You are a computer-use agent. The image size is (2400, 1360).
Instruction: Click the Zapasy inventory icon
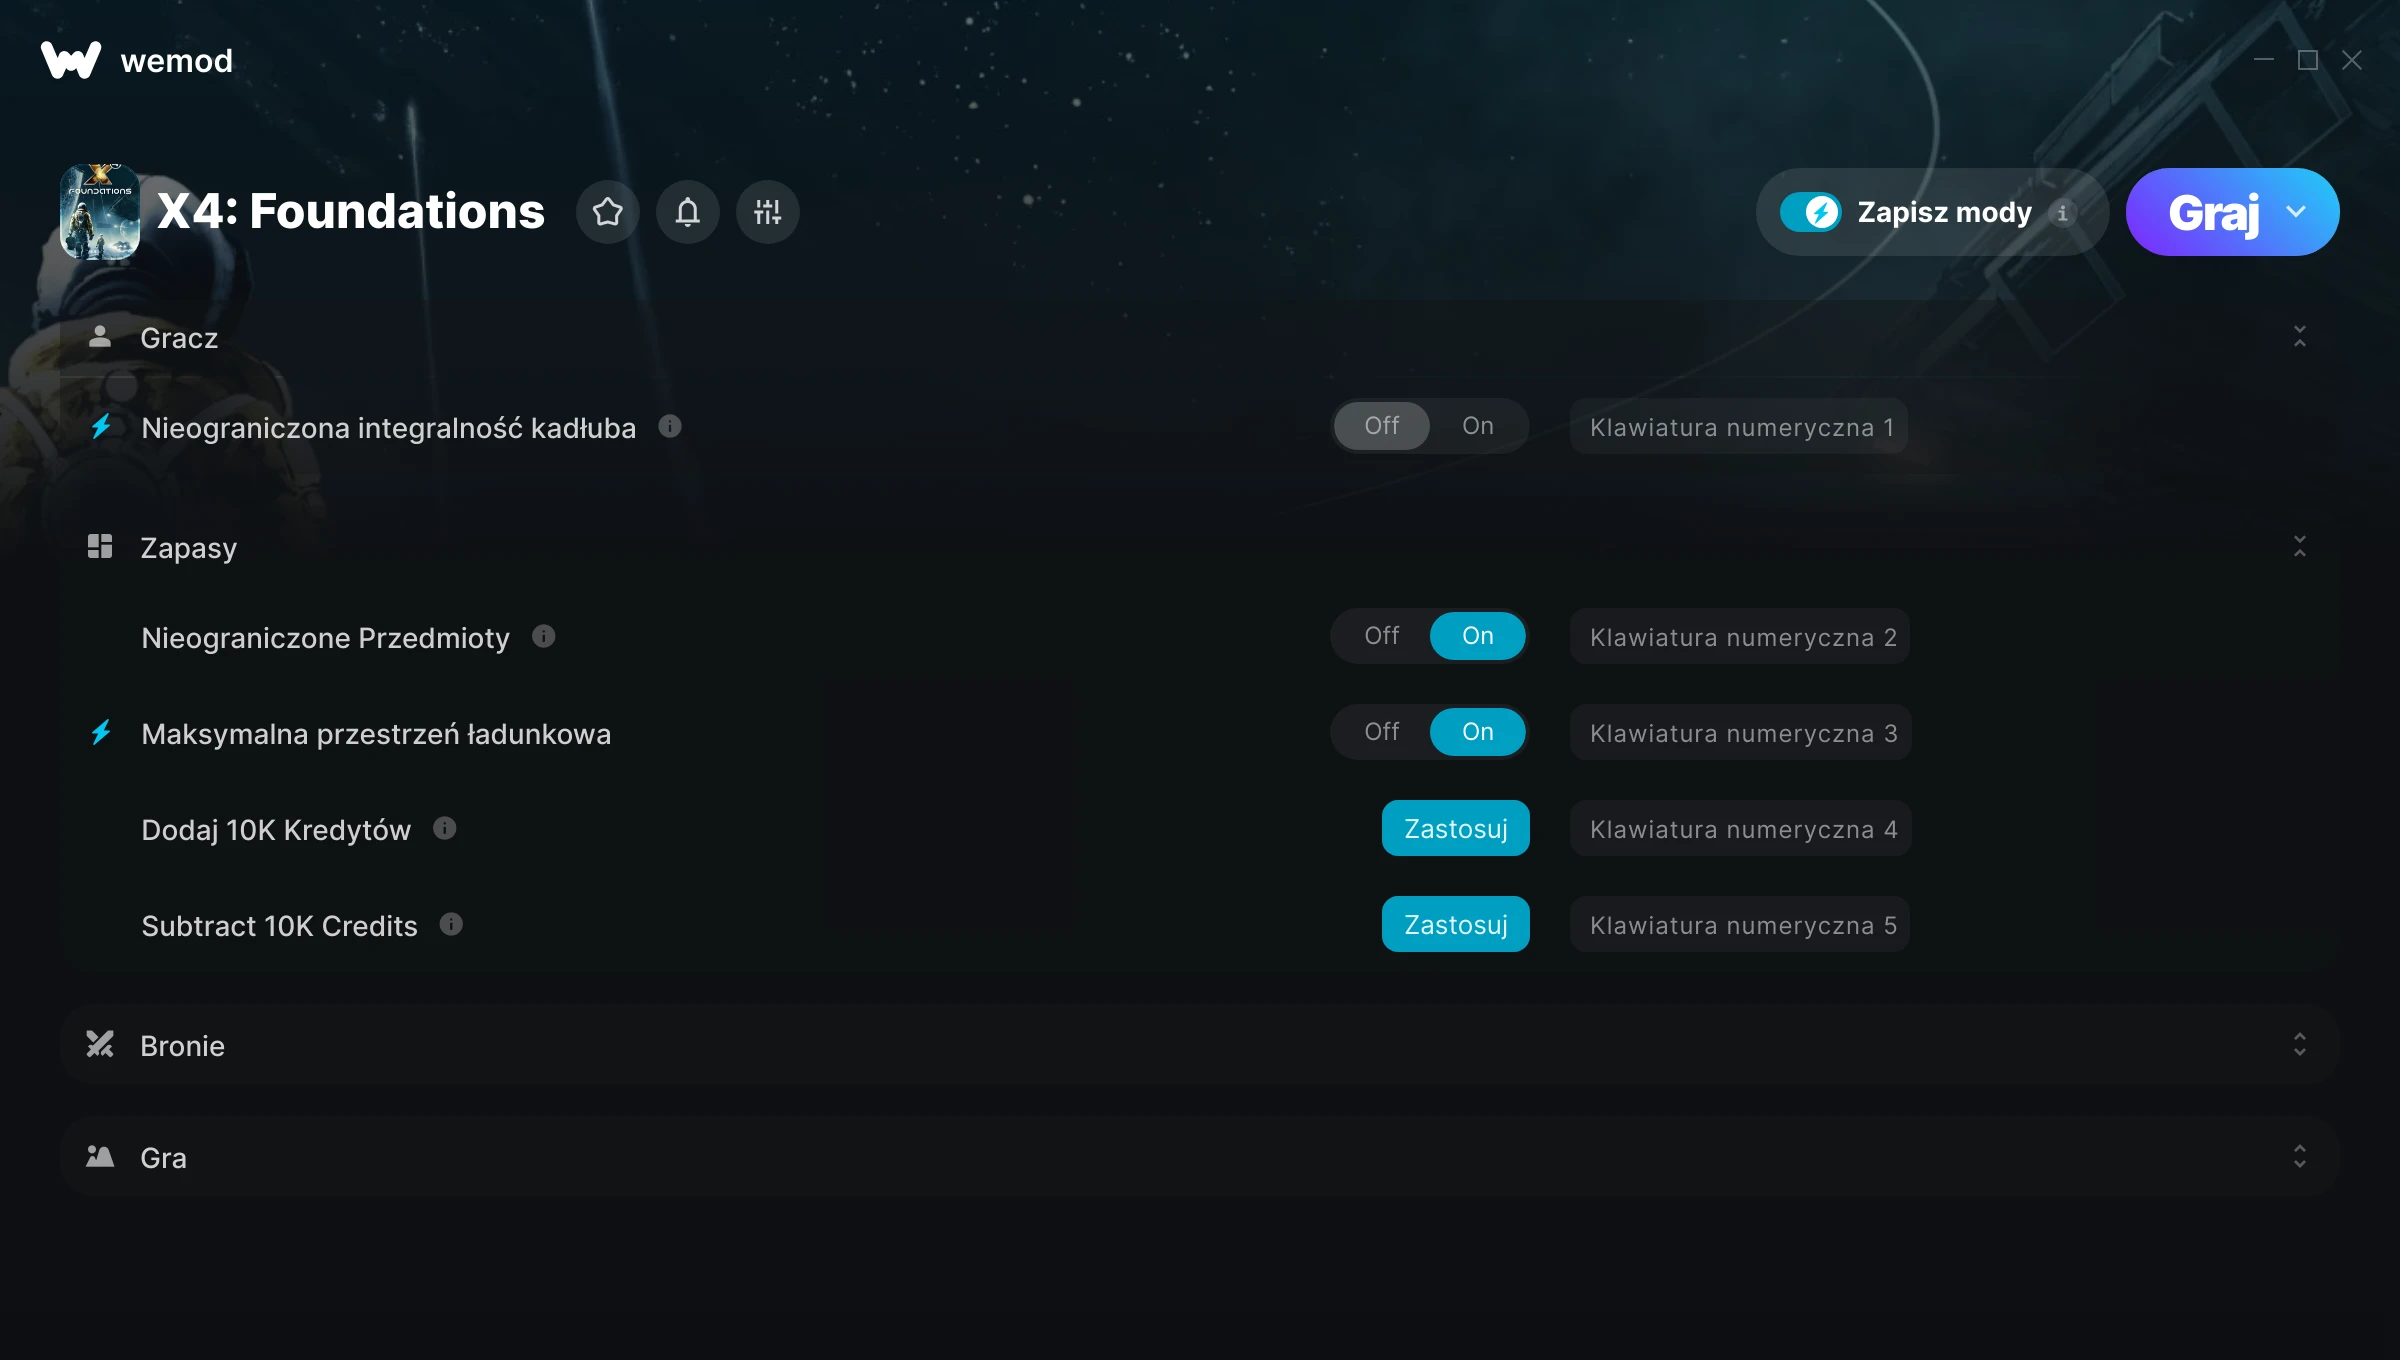point(100,547)
